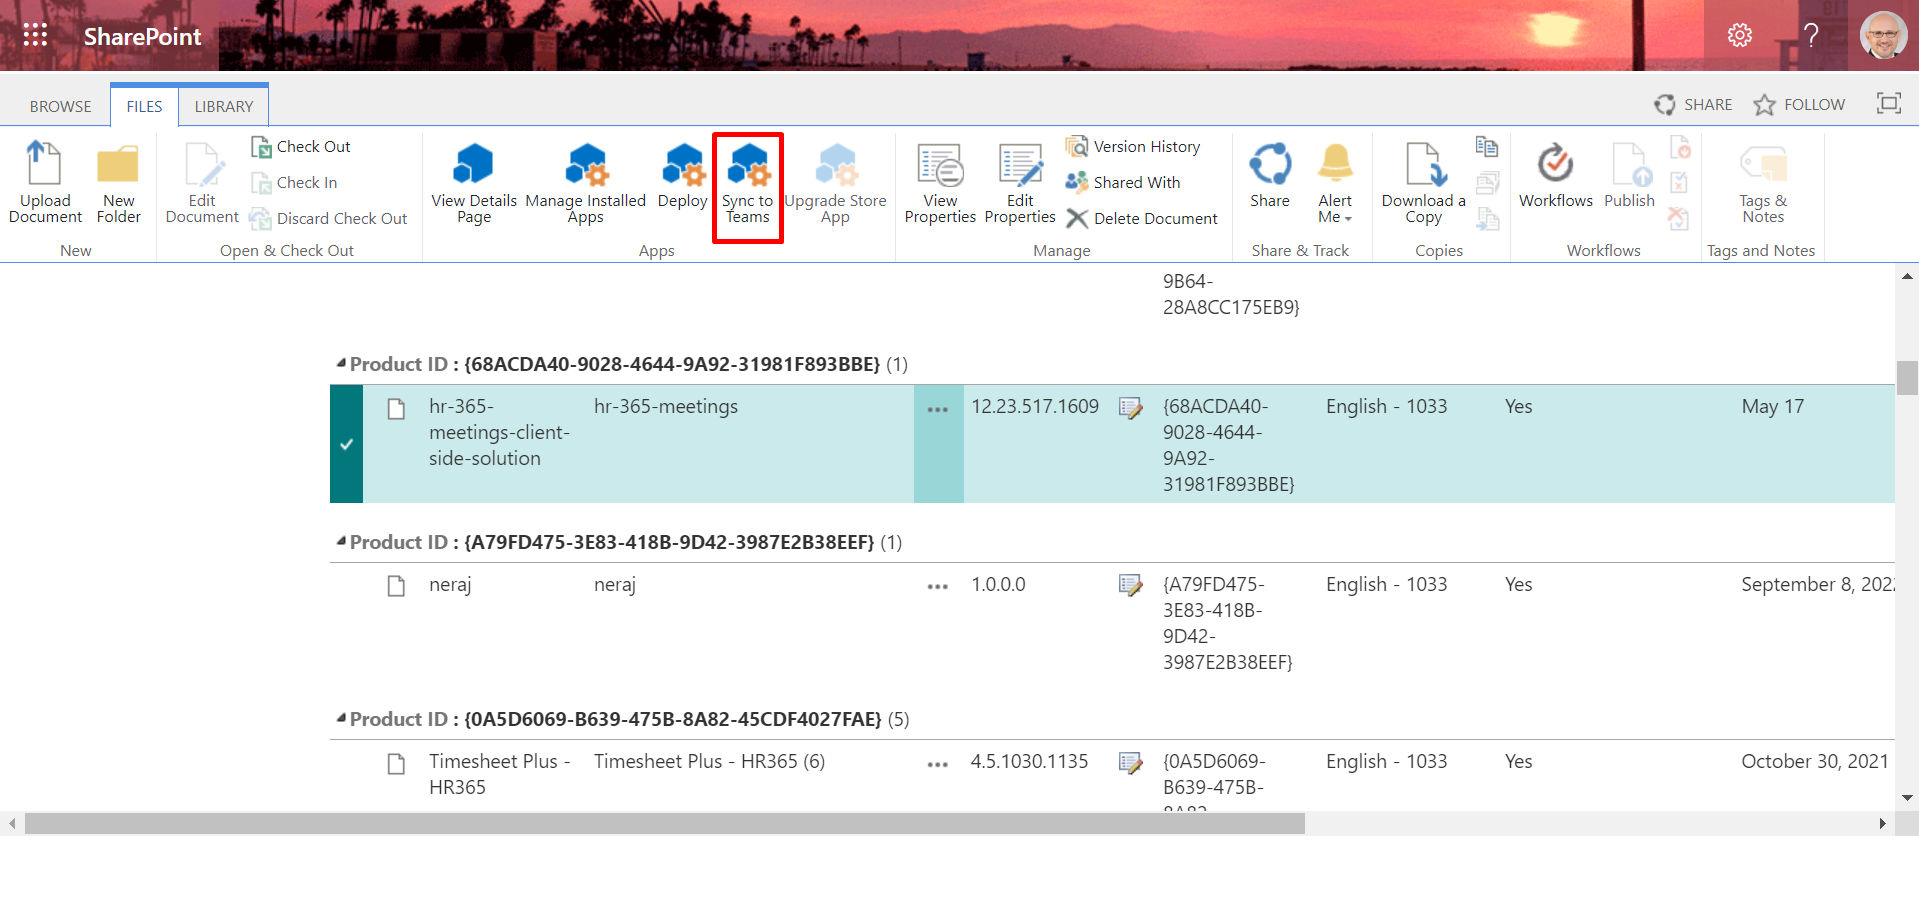This screenshot has height=897, width=1919.
Task: Collapse the 0A5D6069 Product ID group
Action: click(341, 718)
